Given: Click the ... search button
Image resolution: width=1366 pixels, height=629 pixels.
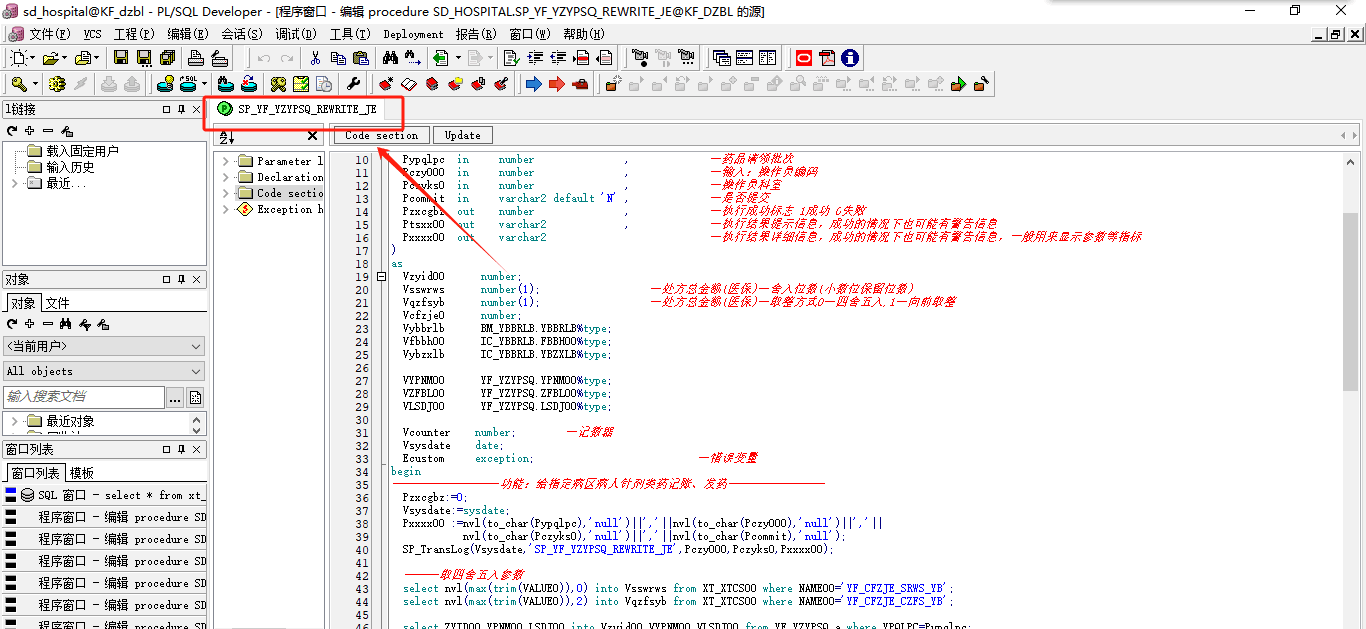Looking at the screenshot, I should click(x=175, y=398).
